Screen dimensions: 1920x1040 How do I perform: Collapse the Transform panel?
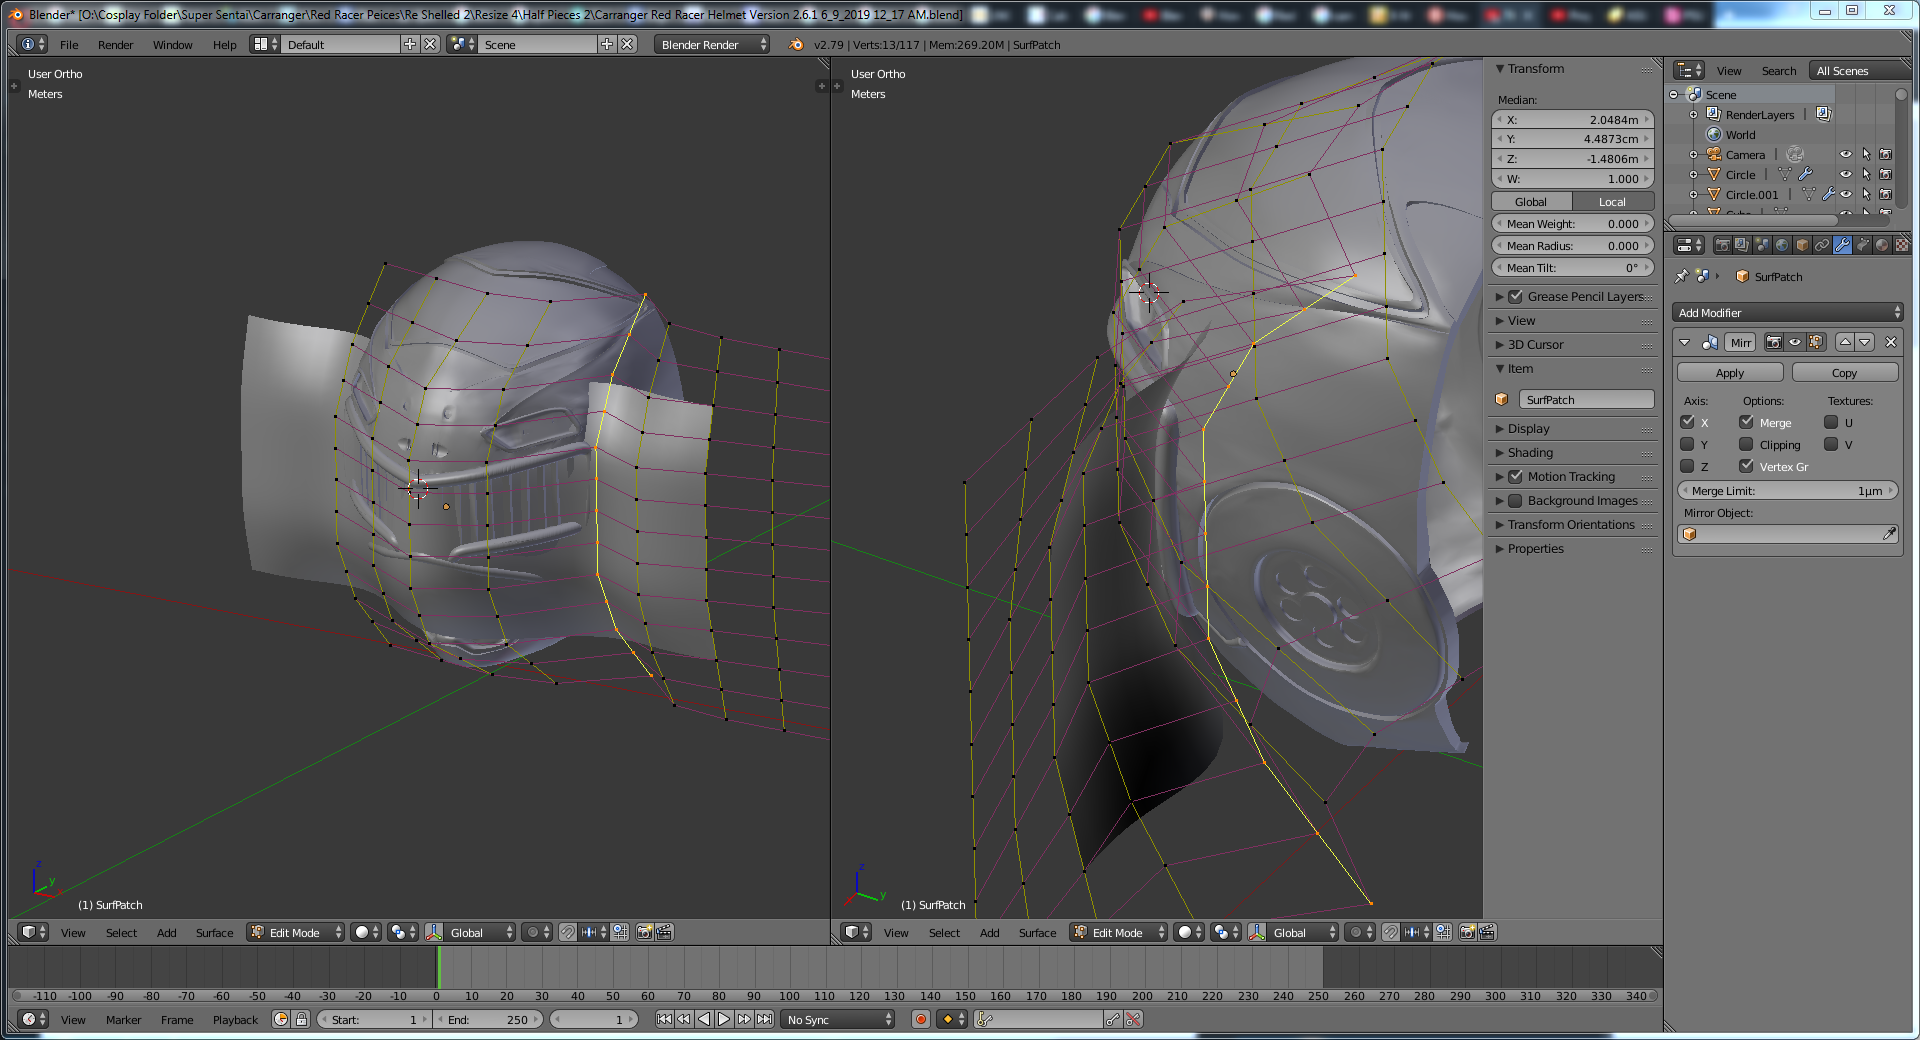click(1500, 69)
